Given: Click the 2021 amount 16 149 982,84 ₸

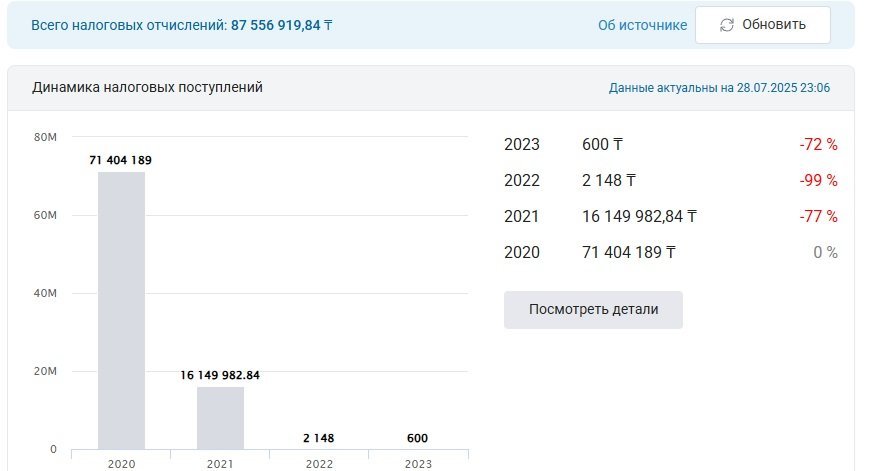Looking at the screenshot, I should point(639,217).
